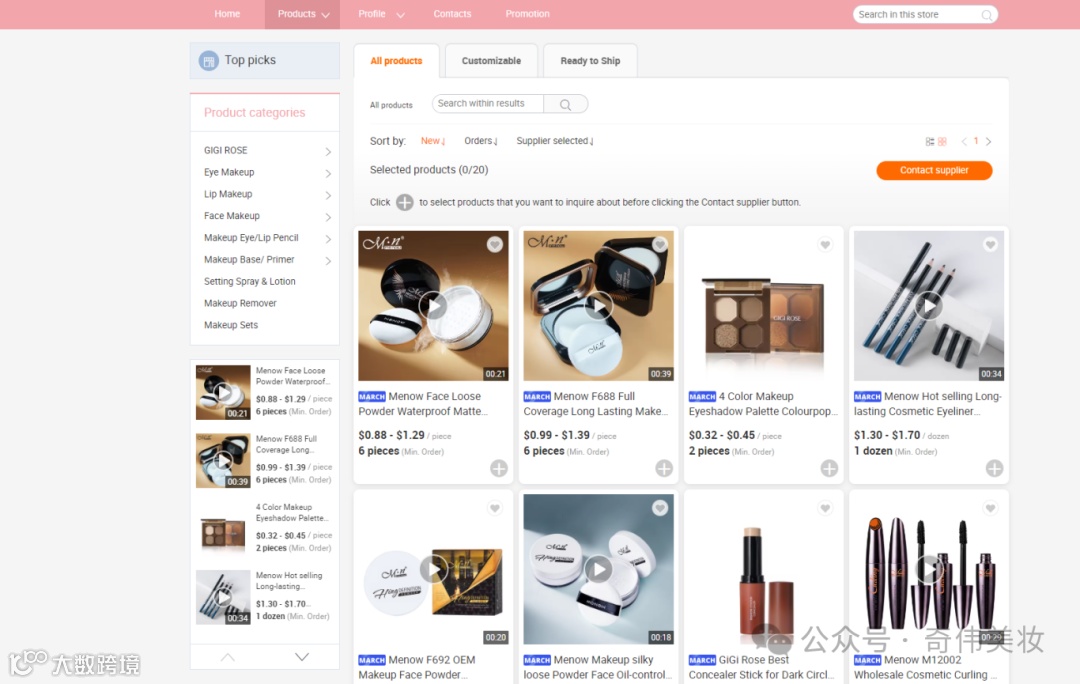Switch to list view layout icon
1080x684 pixels.
[930, 141]
